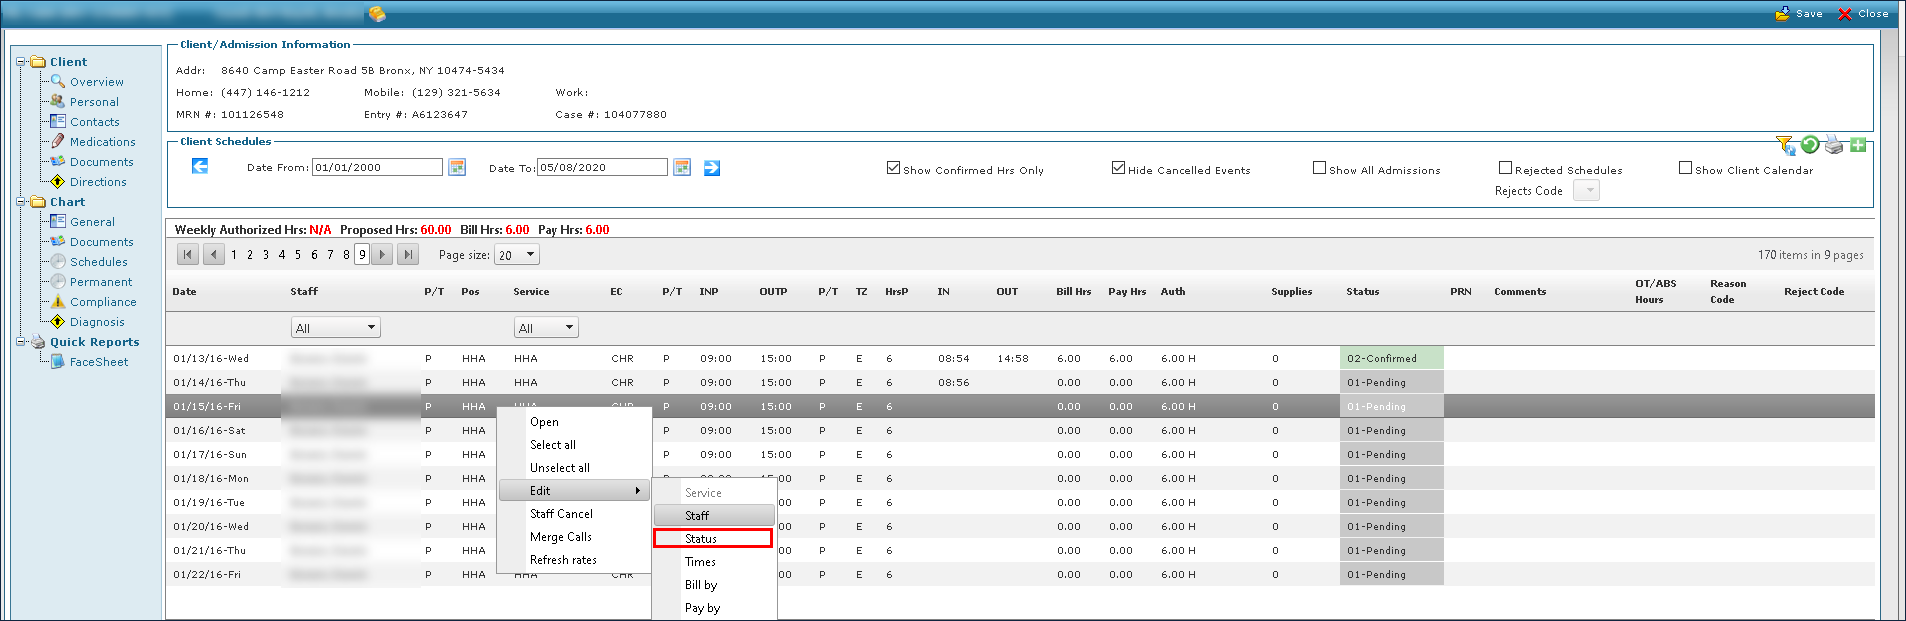1906x621 pixels.
Task: Click the green refresh icon
Action: [x=1809, y=146]
